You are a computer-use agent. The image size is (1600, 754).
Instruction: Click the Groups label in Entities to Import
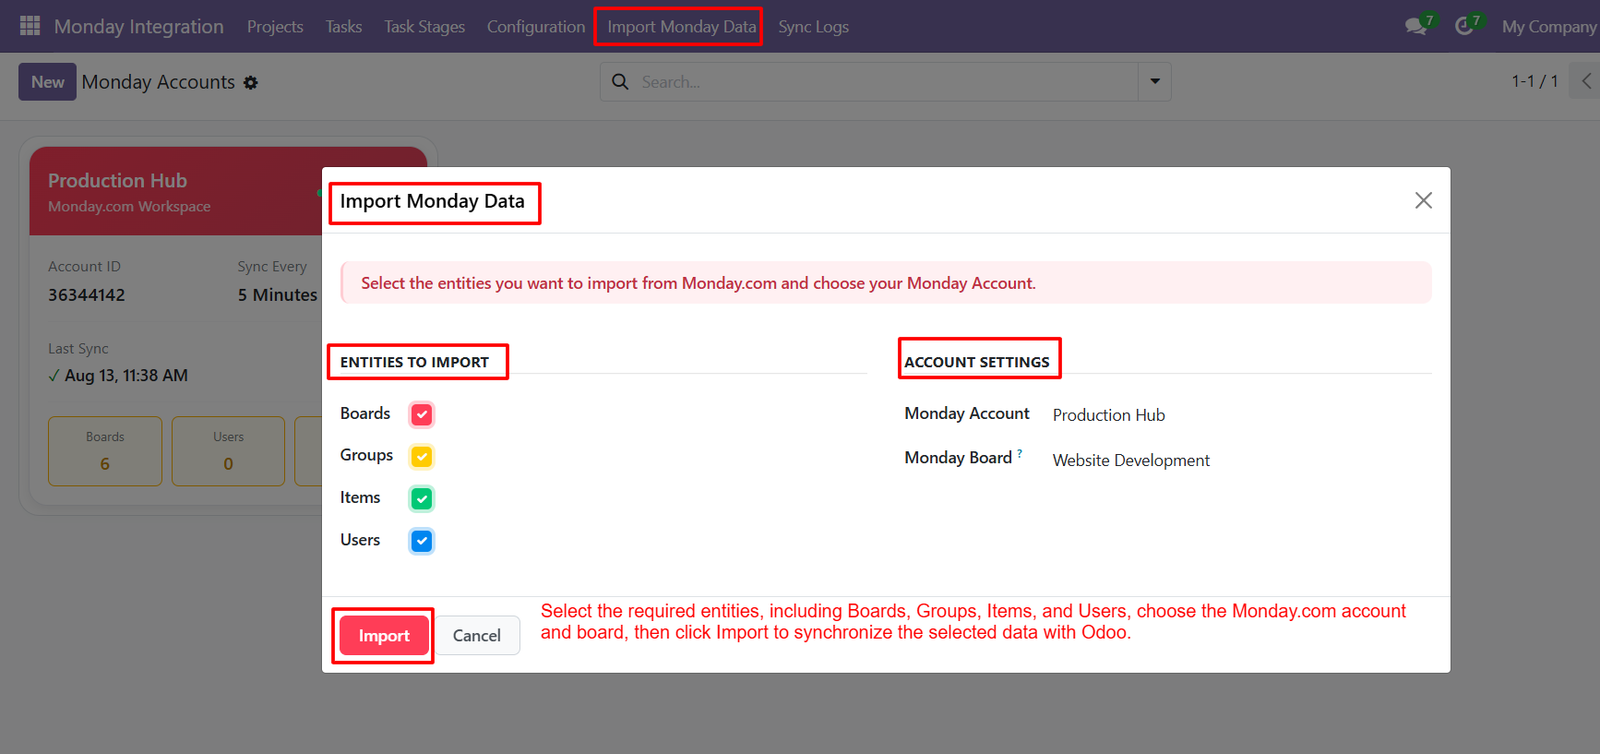tap(366, 455)
